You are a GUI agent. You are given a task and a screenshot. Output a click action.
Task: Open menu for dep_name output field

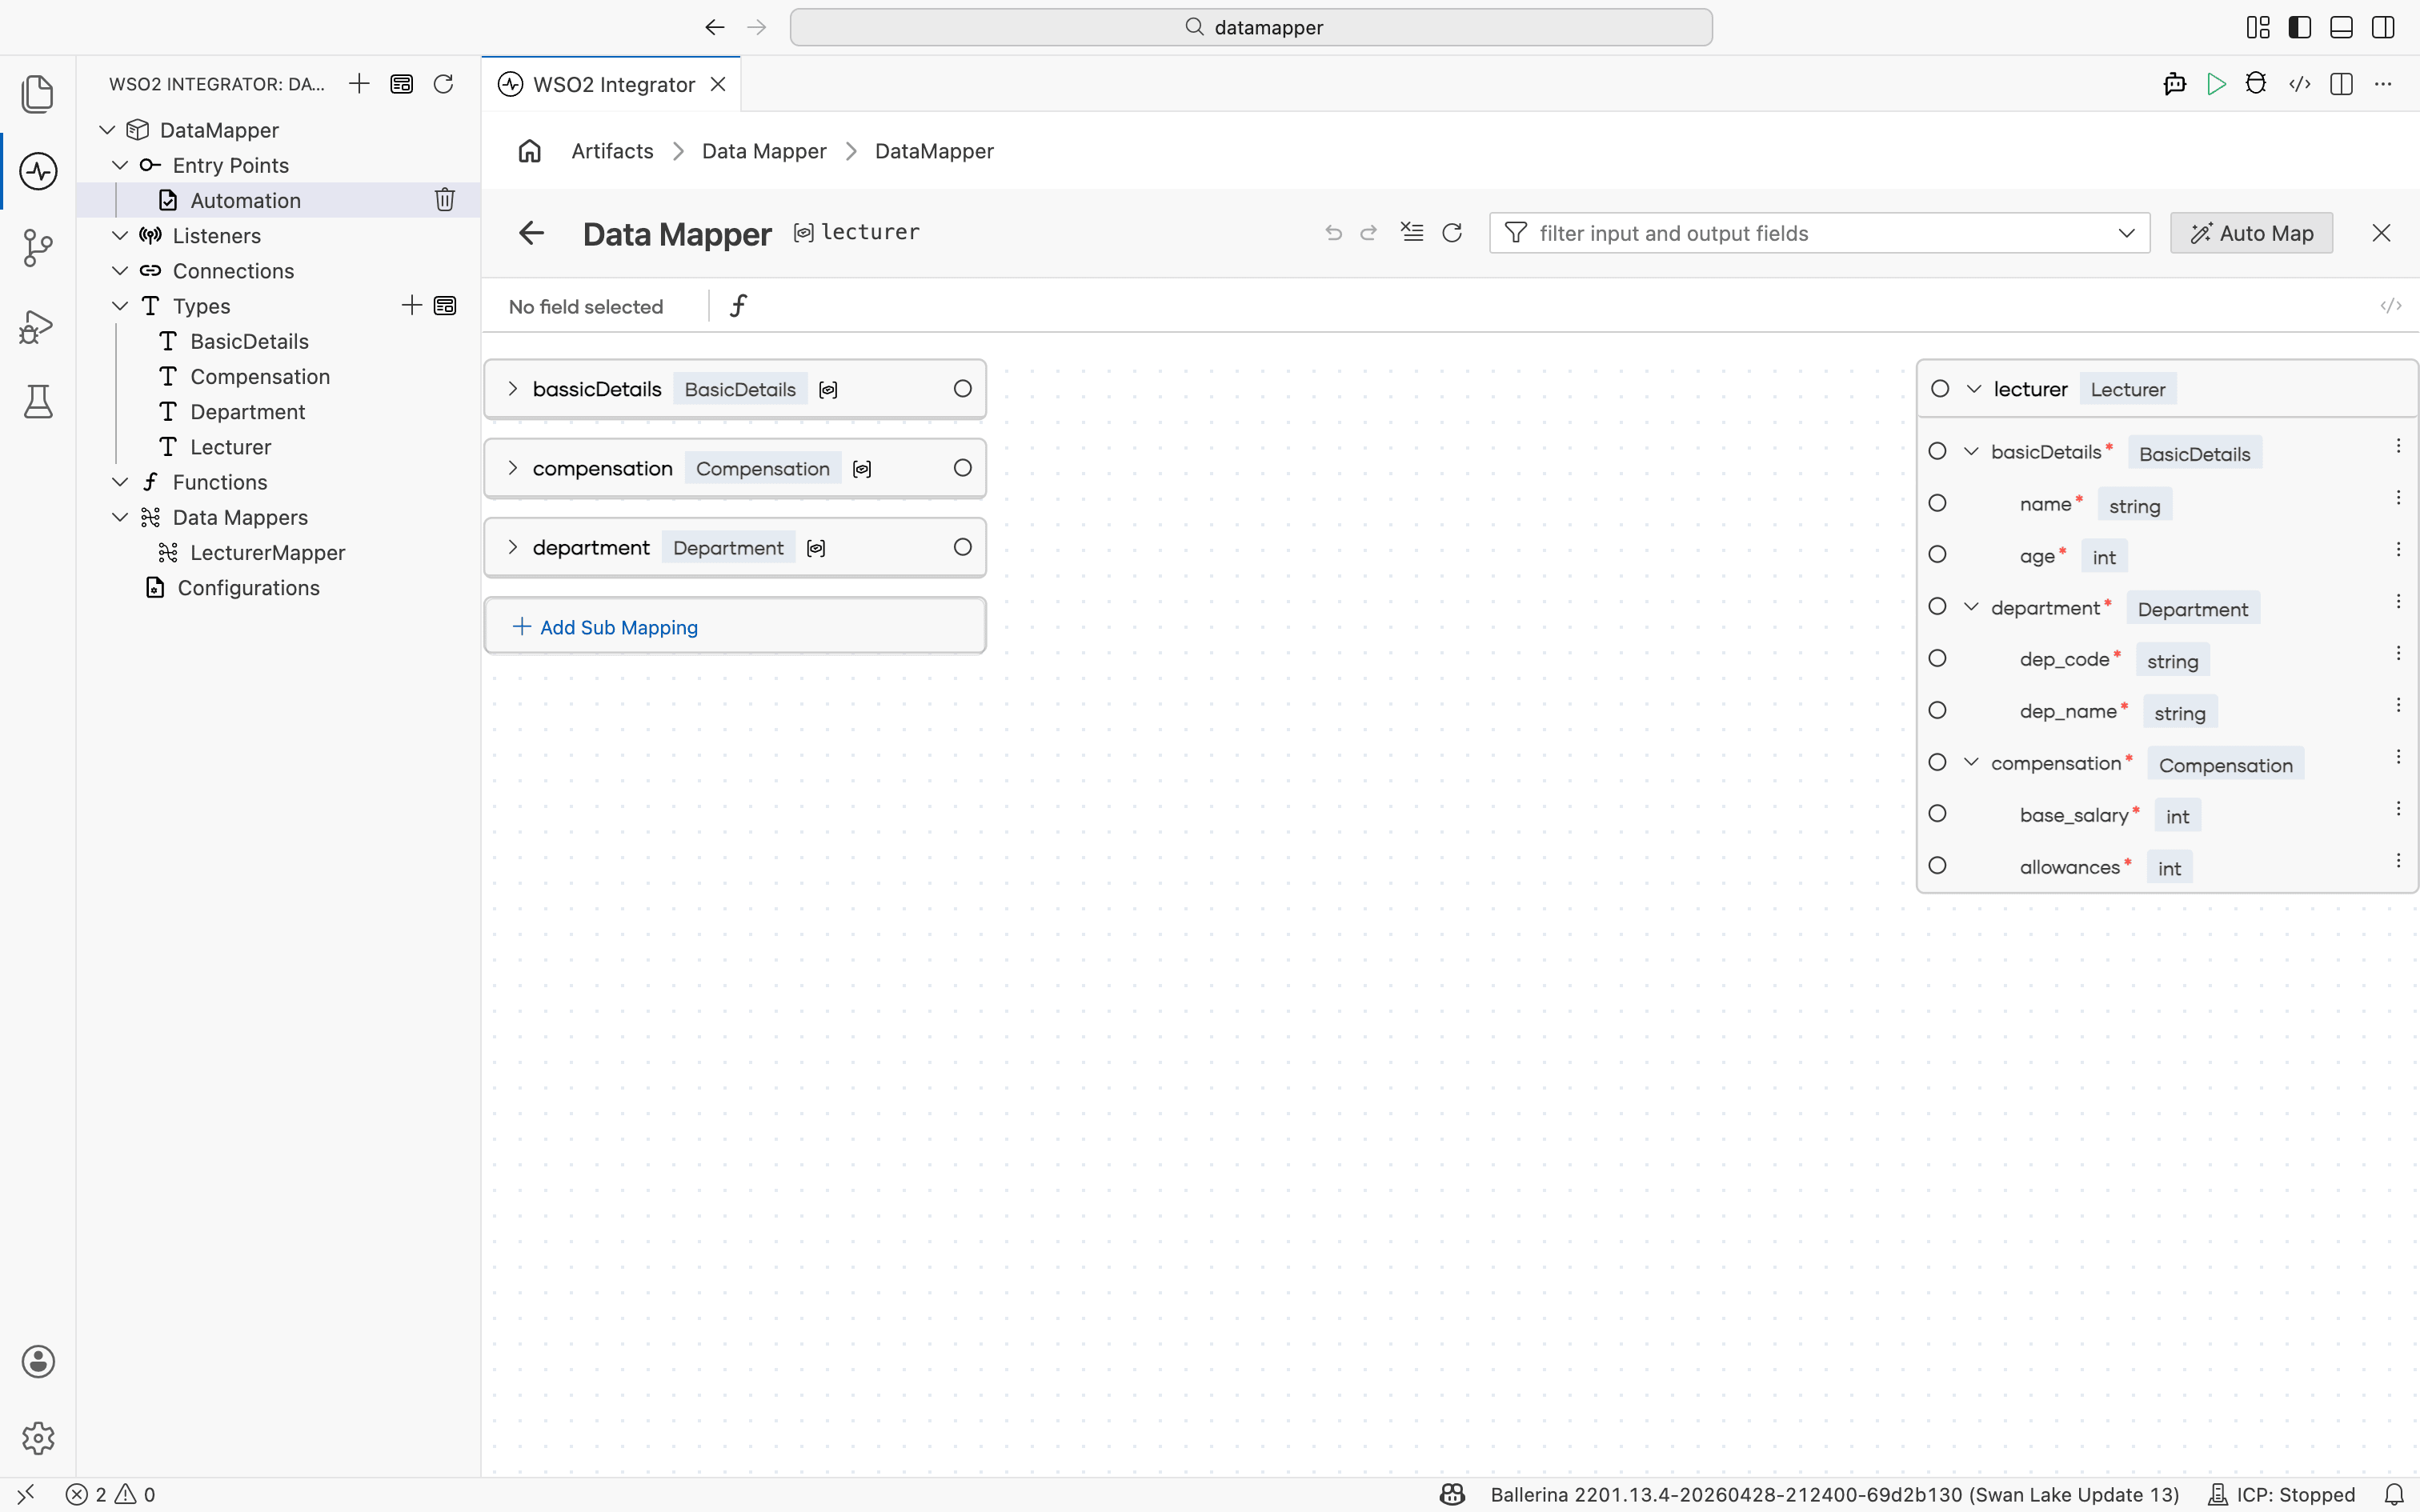coord(2398,705)
